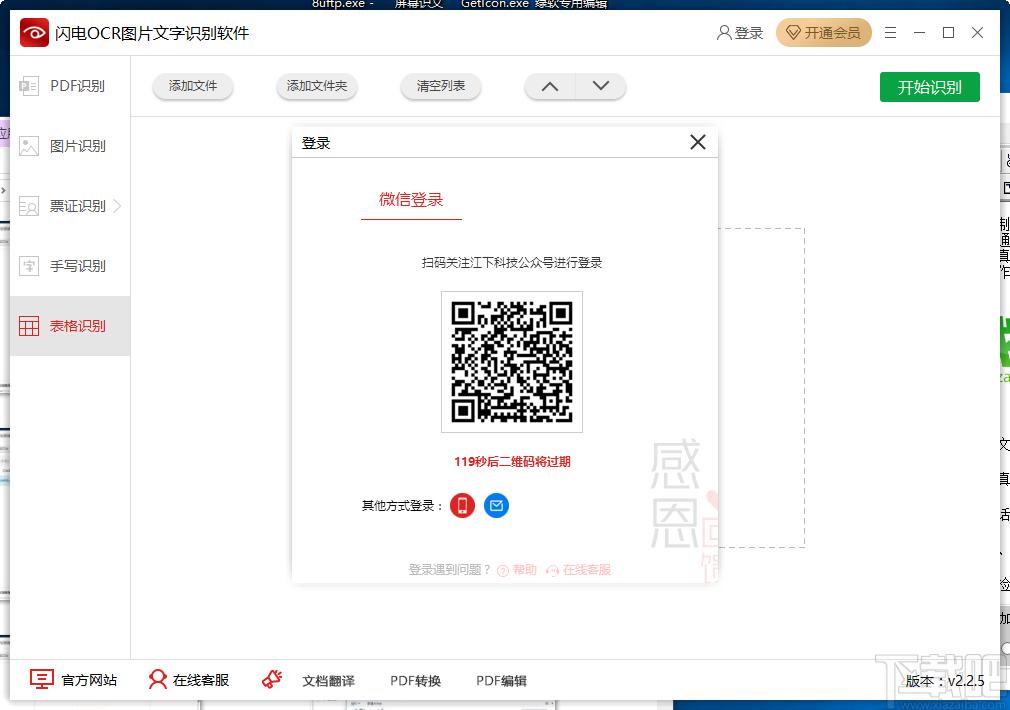Choose the blue email login icon
Viewport: 1010px width, 710px height.
[x=496, y=506]
